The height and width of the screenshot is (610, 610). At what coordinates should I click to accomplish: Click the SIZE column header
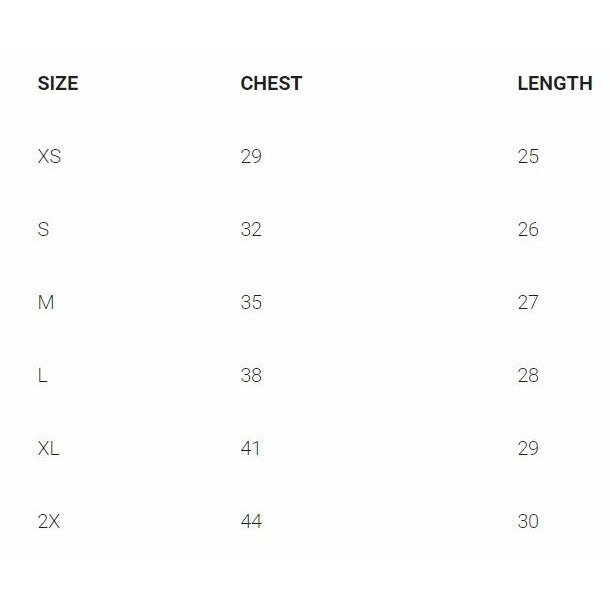pyautogui.click(x=57, y=84)
